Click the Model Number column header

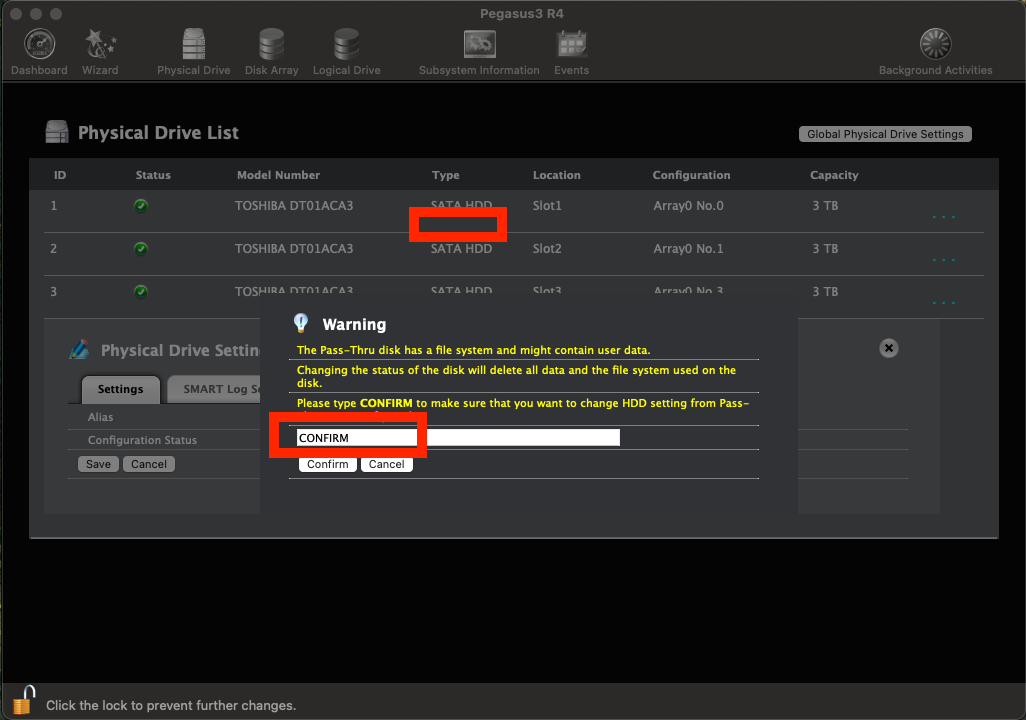278,175
